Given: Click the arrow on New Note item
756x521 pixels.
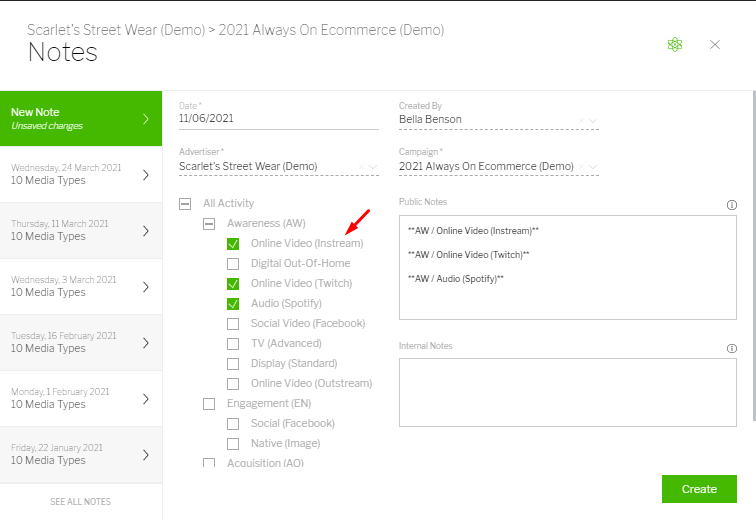Looking at the screenshot, I should point(145,119).
